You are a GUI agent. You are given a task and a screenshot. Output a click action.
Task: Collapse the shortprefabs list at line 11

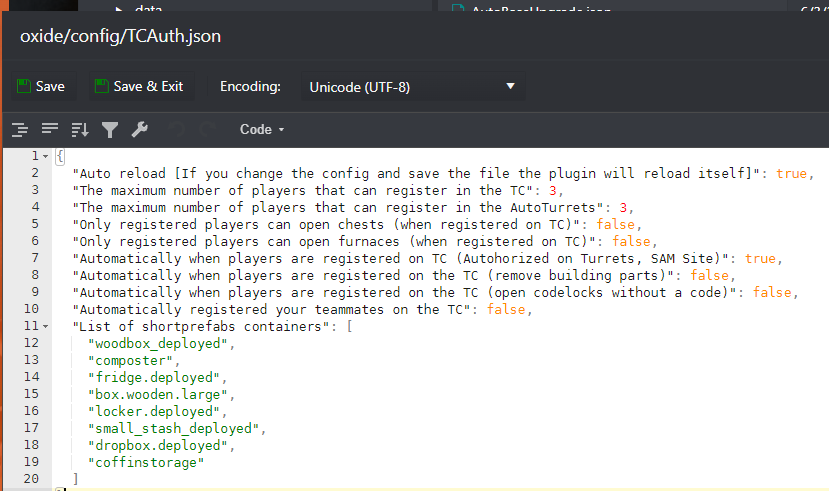[46, 326]
